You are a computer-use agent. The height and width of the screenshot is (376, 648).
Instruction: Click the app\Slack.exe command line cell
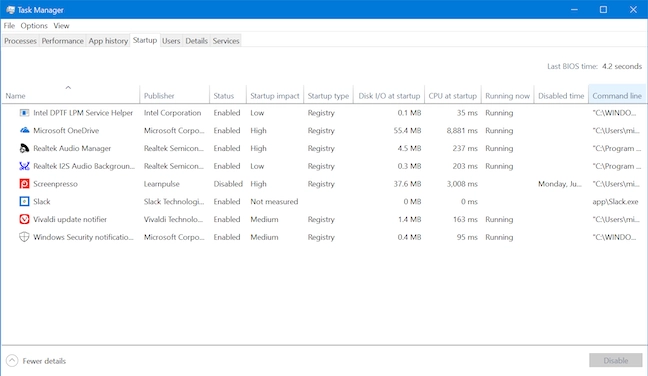pos(615,202)
